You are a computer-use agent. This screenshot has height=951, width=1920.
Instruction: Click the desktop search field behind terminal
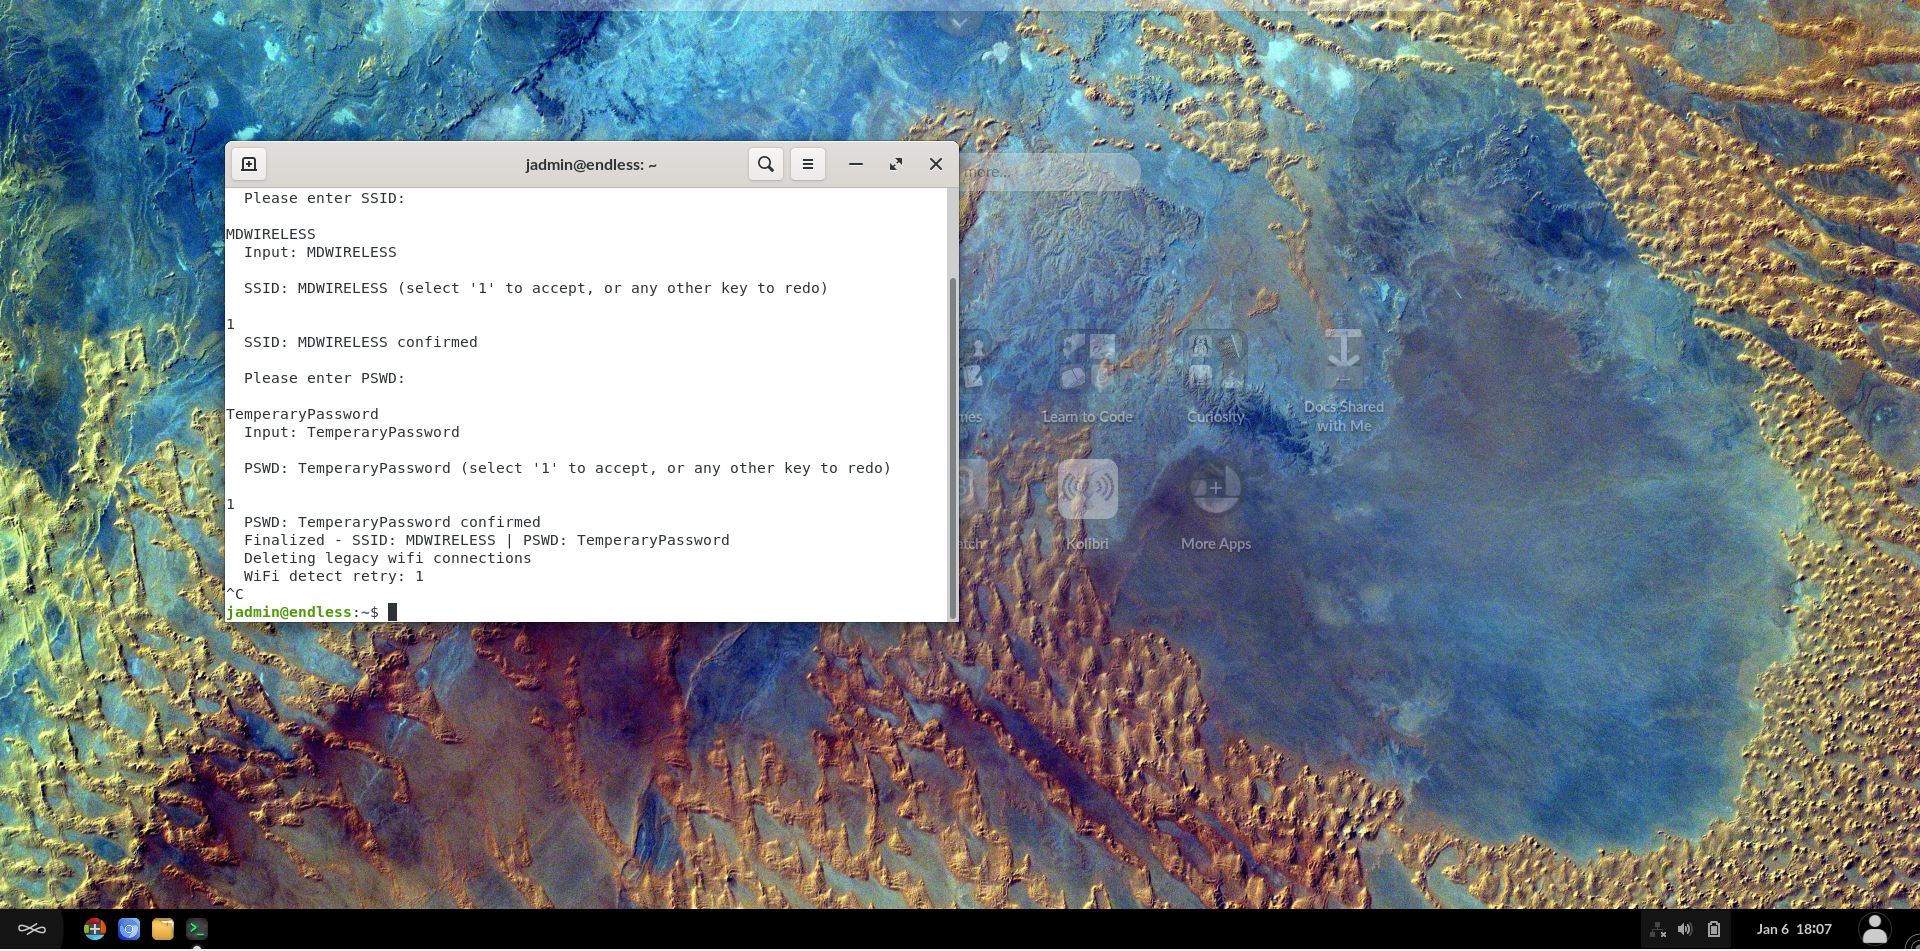(1048, 171)
